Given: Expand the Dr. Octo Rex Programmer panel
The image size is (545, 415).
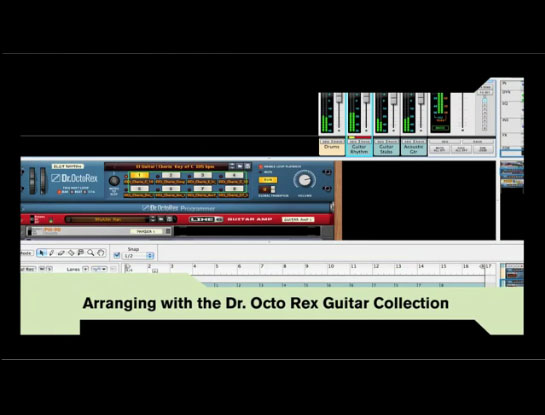Looking at the screenshot, I should 177,208.
